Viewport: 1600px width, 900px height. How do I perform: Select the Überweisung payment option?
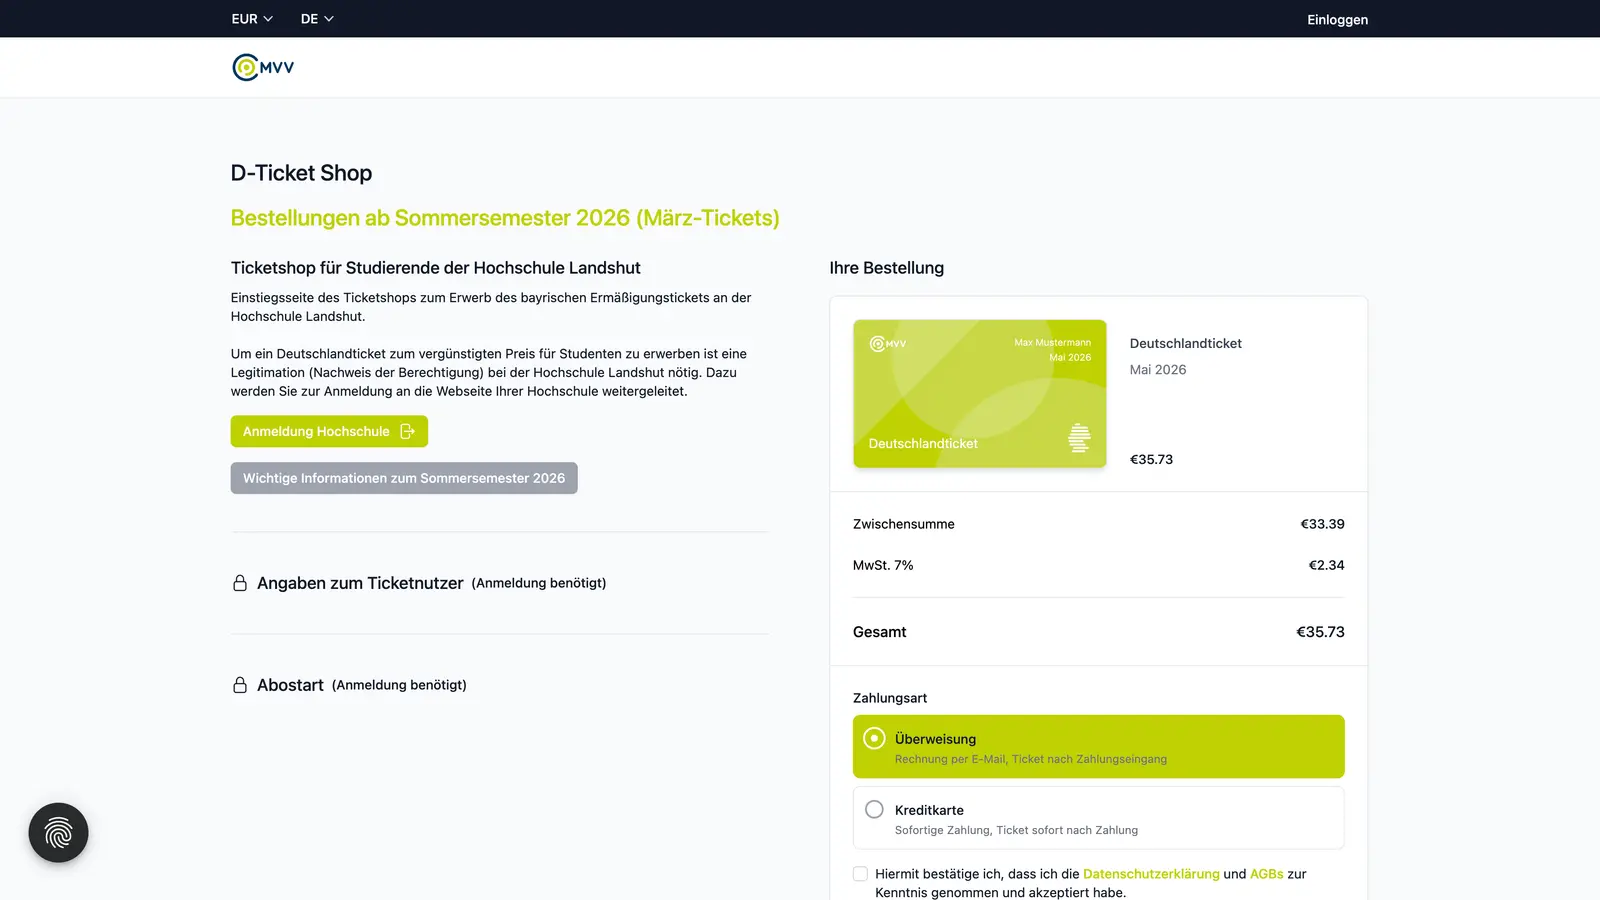click(x=1098, y=747)
